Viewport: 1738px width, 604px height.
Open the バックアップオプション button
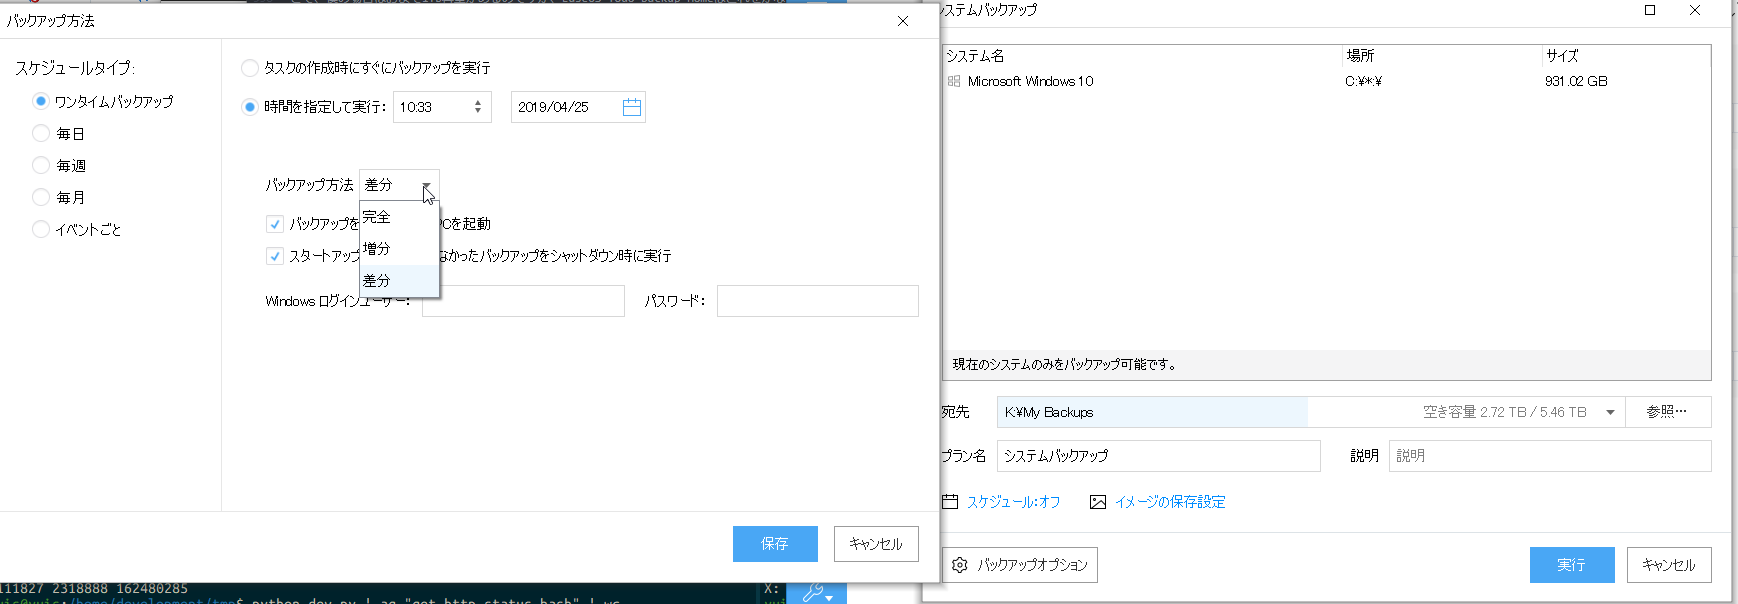point(1020,565)
